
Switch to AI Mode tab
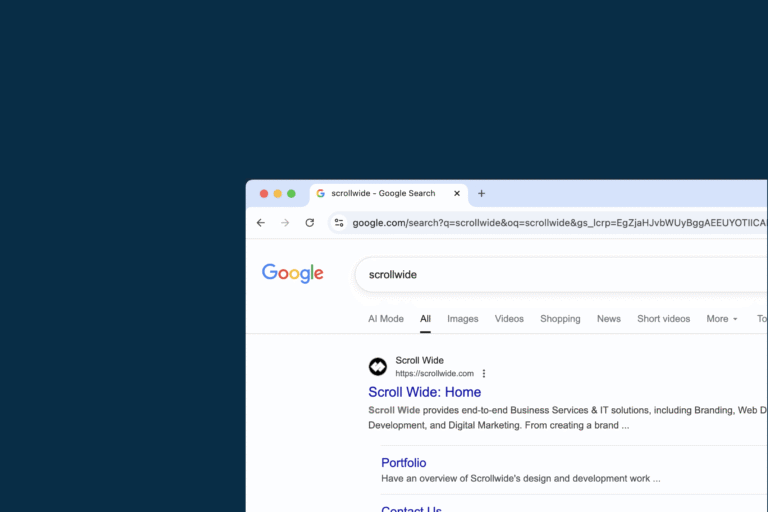tap(386, 319)
